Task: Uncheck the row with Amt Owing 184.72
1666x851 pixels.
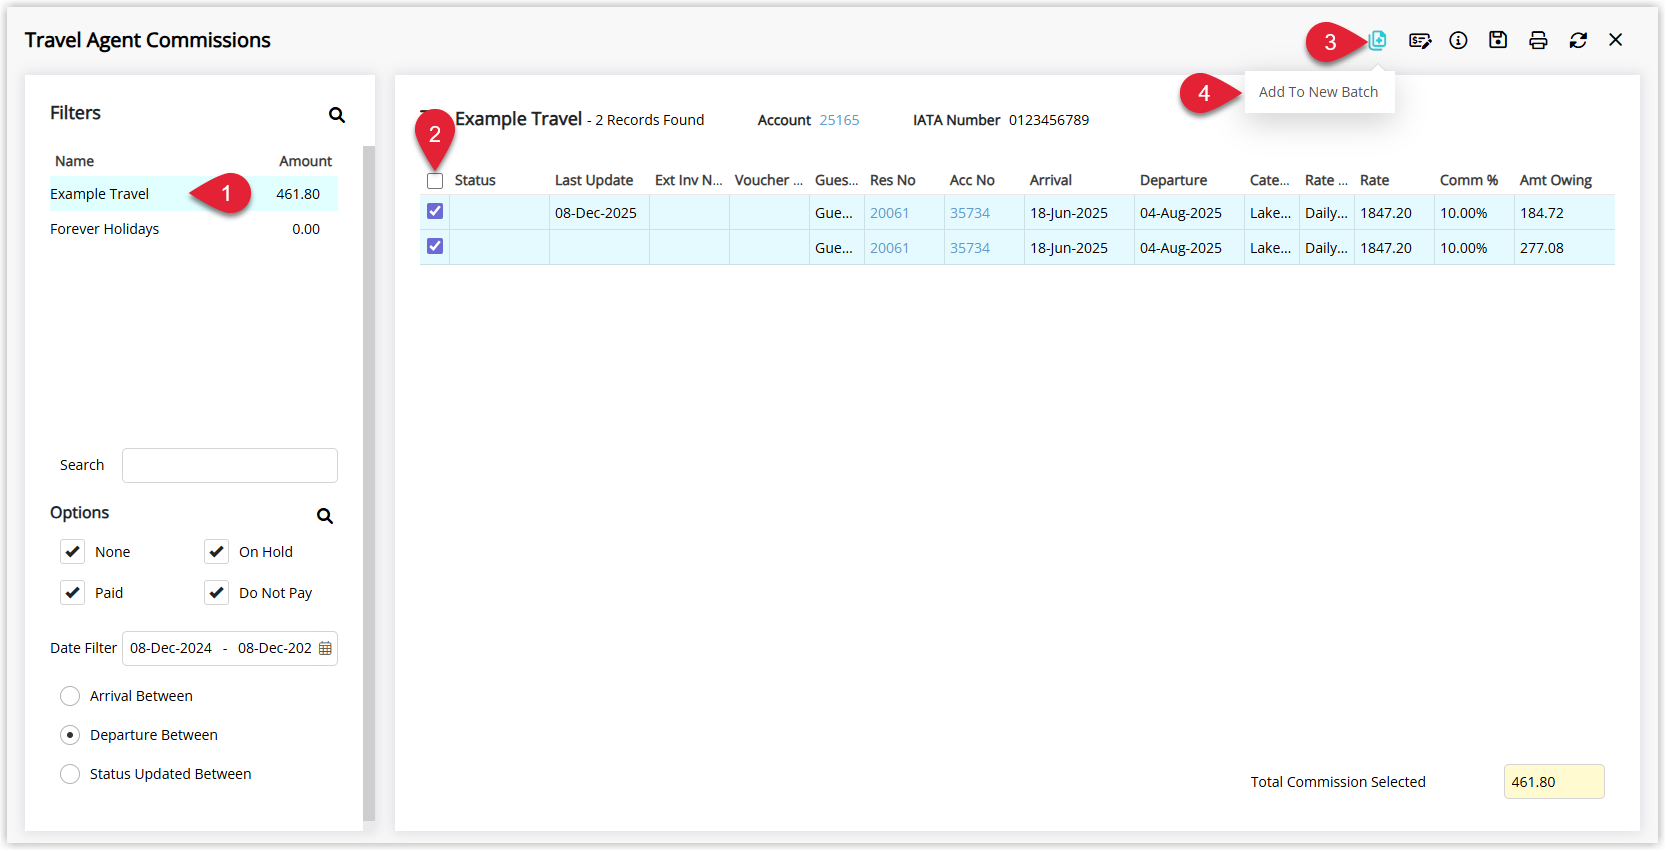Action: click(435, 211)
